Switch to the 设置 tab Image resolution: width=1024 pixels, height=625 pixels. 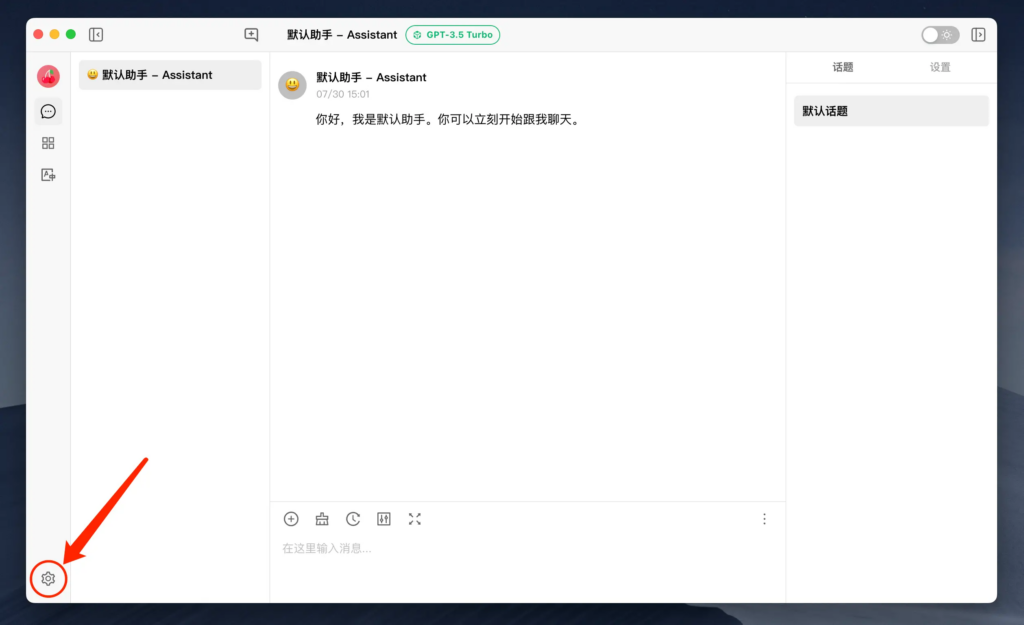(940, 67)
